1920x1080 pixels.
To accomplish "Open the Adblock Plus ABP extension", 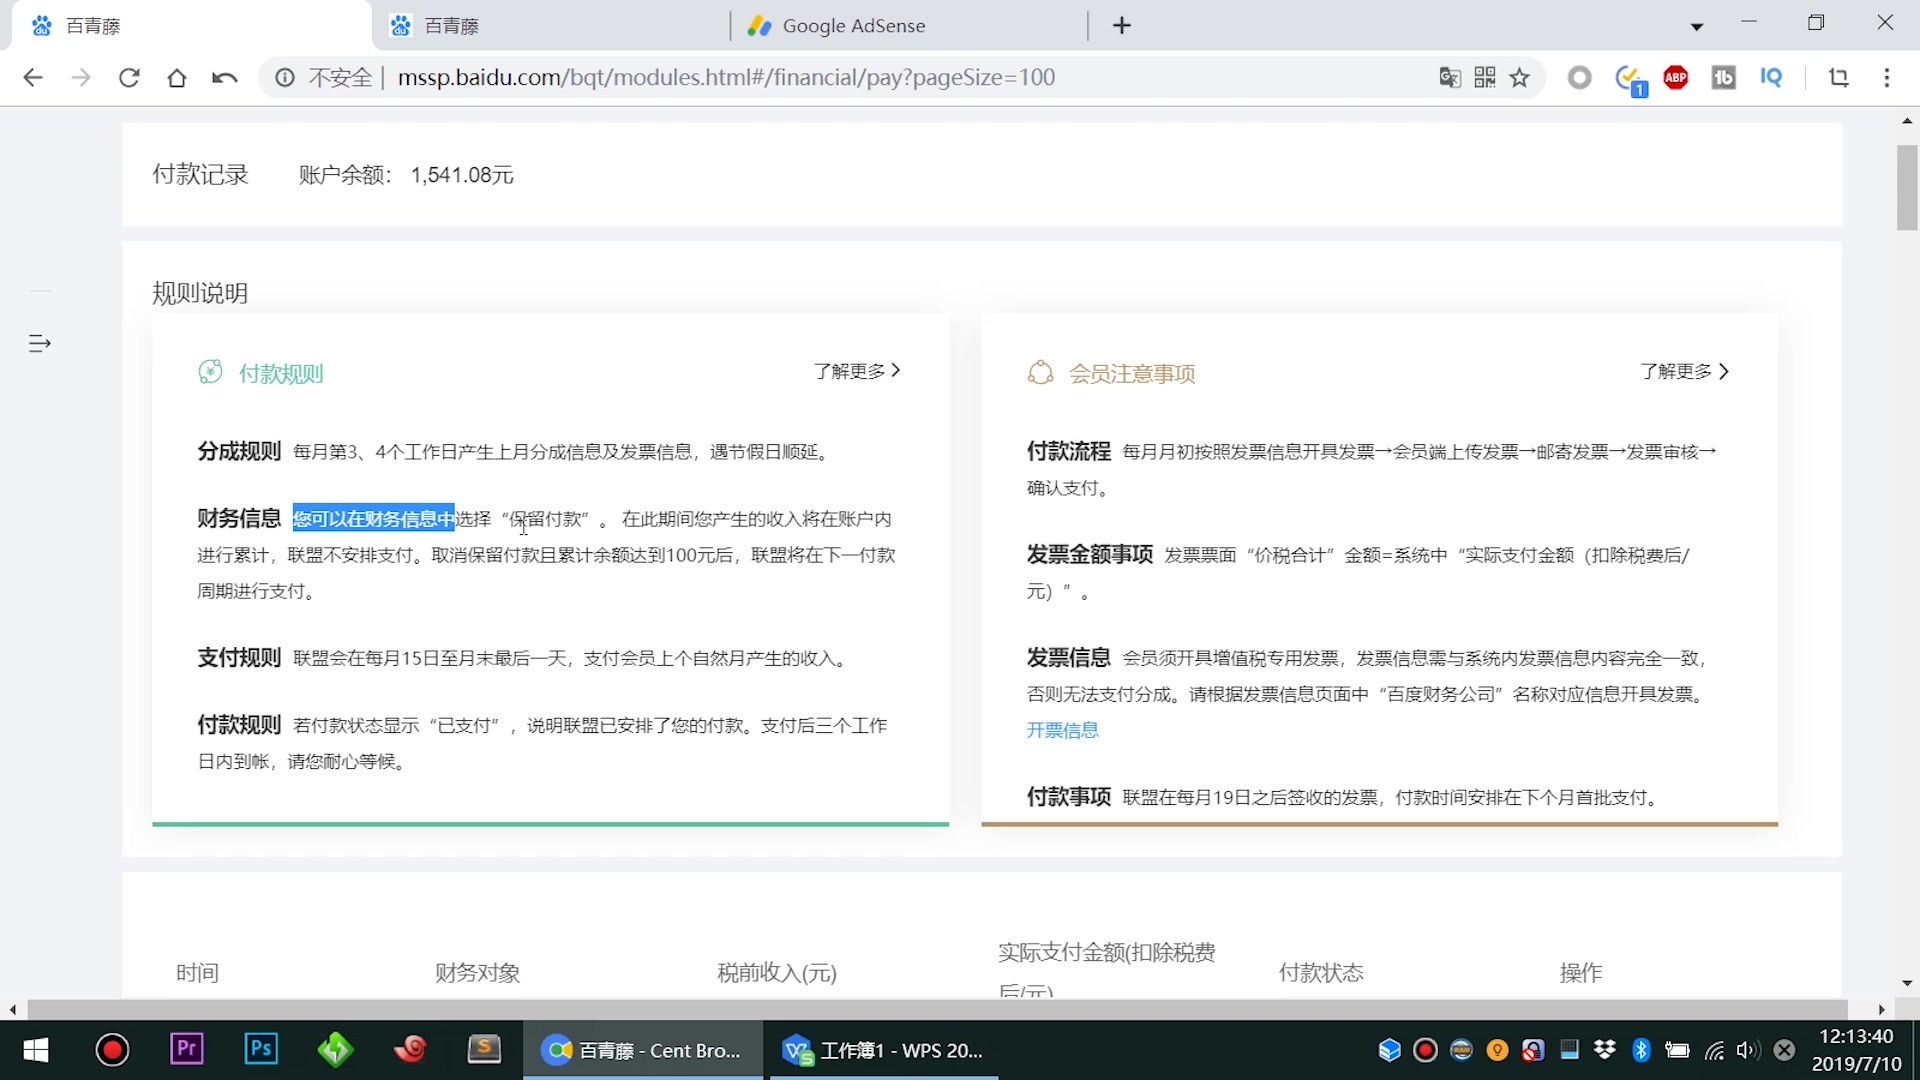I will 1676,77.
